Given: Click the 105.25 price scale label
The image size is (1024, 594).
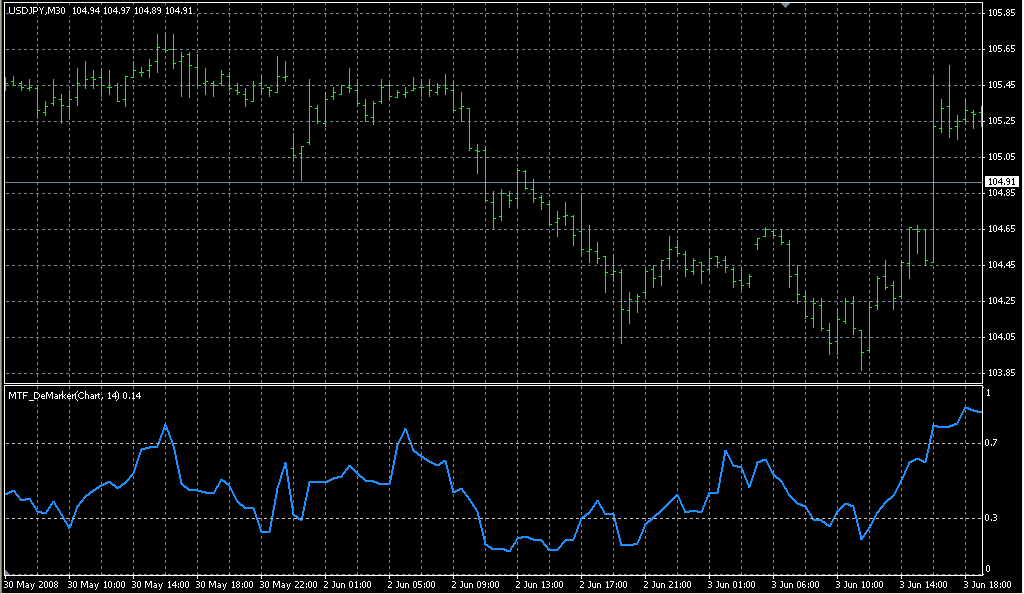Looking at the screenshot, I should coord(1001,121).
